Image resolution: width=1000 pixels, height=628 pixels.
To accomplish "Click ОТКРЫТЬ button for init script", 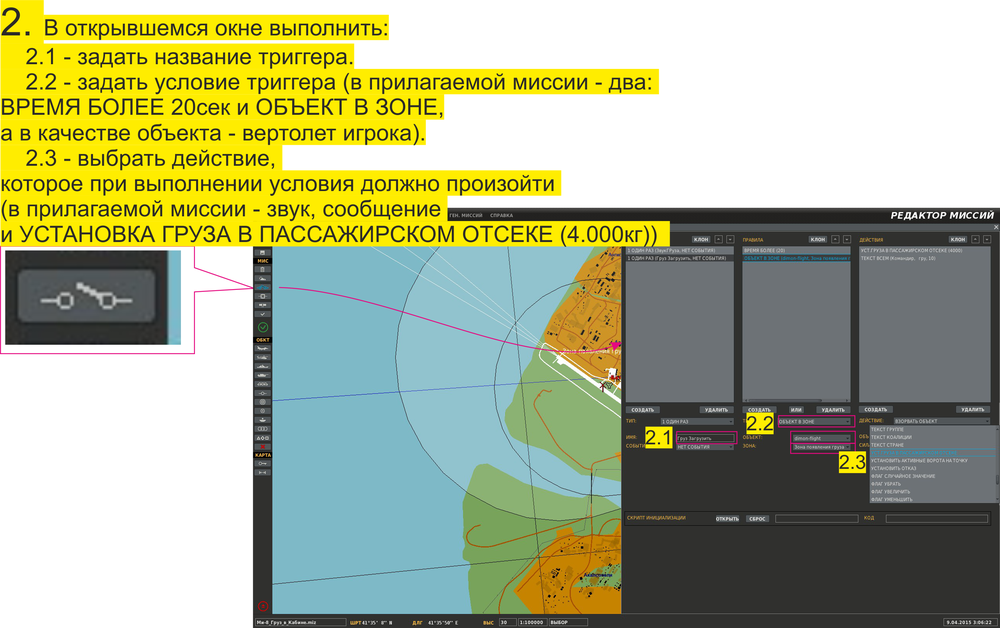I will coord(727,519).
